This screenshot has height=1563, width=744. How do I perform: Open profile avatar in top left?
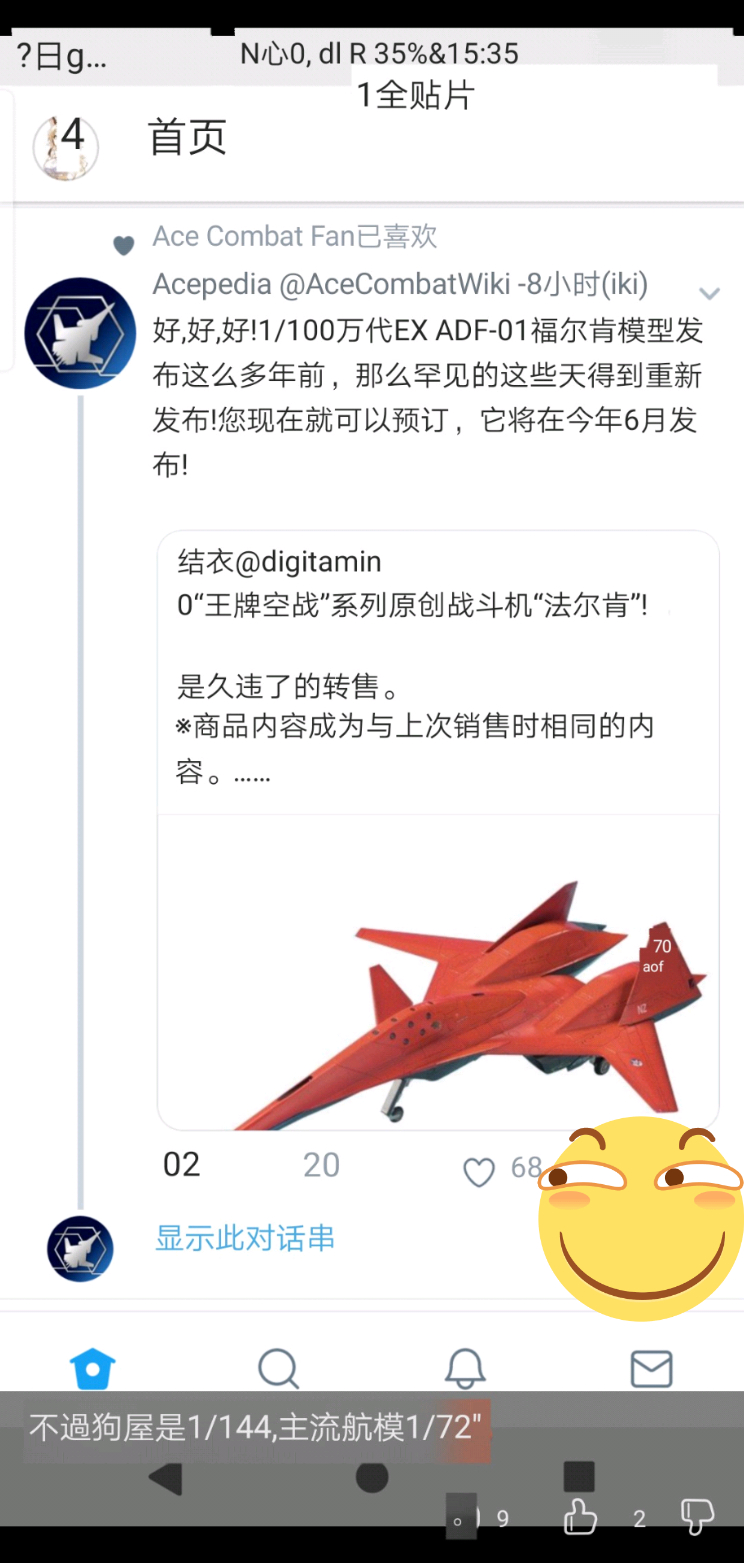click(x=66, y=147)
